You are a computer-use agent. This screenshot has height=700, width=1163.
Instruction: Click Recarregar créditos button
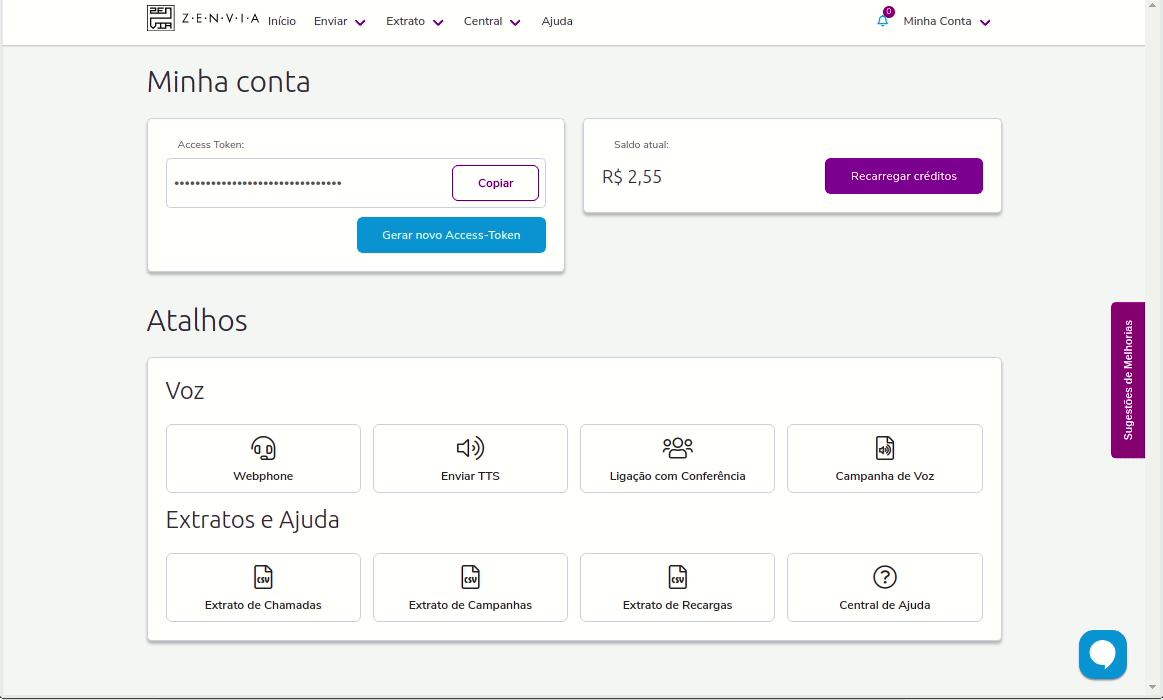(x=903, y=176)
